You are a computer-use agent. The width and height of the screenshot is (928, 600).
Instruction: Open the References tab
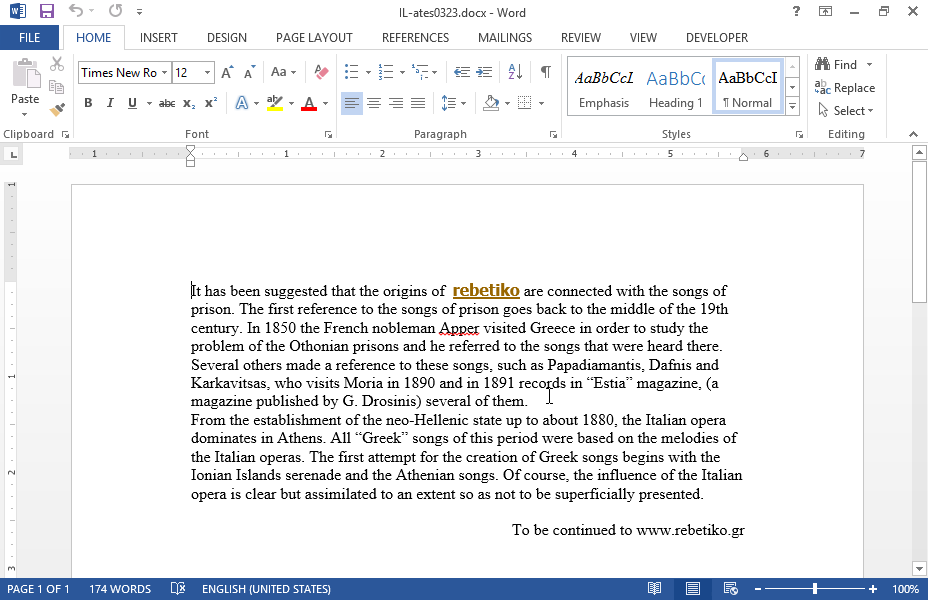coord(415,38)
